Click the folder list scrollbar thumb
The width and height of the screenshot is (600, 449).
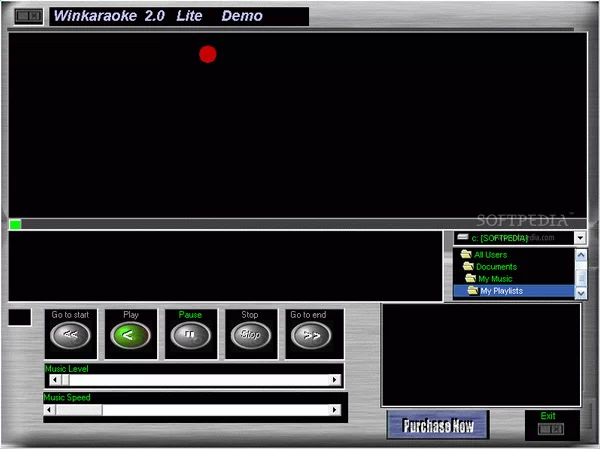click(x=581, y=276)
